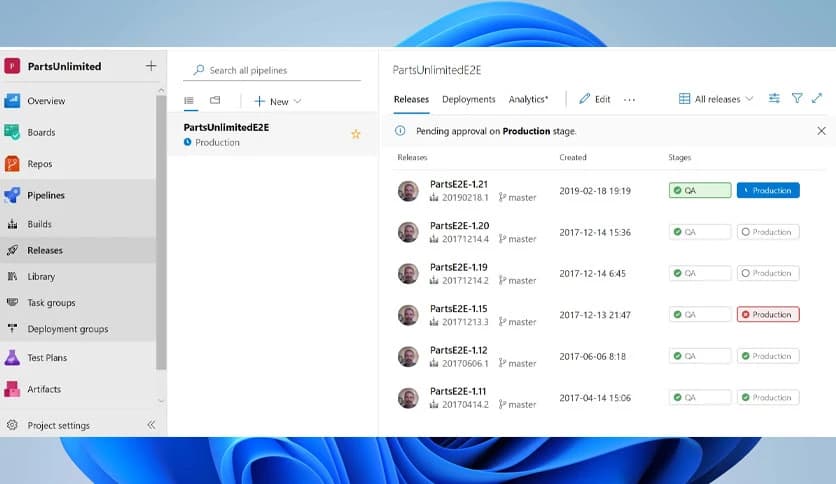
Task: Open the New pipeline dropdown
Action: click(278, 101)
